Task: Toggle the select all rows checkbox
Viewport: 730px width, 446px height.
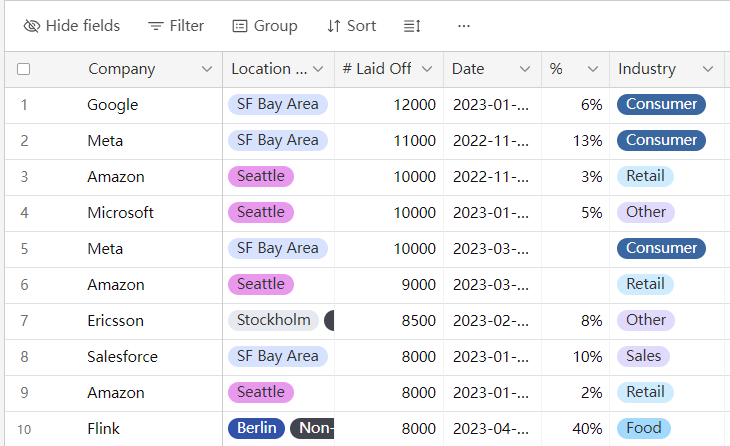Action: pyautogui.click(x=23, y=69)
